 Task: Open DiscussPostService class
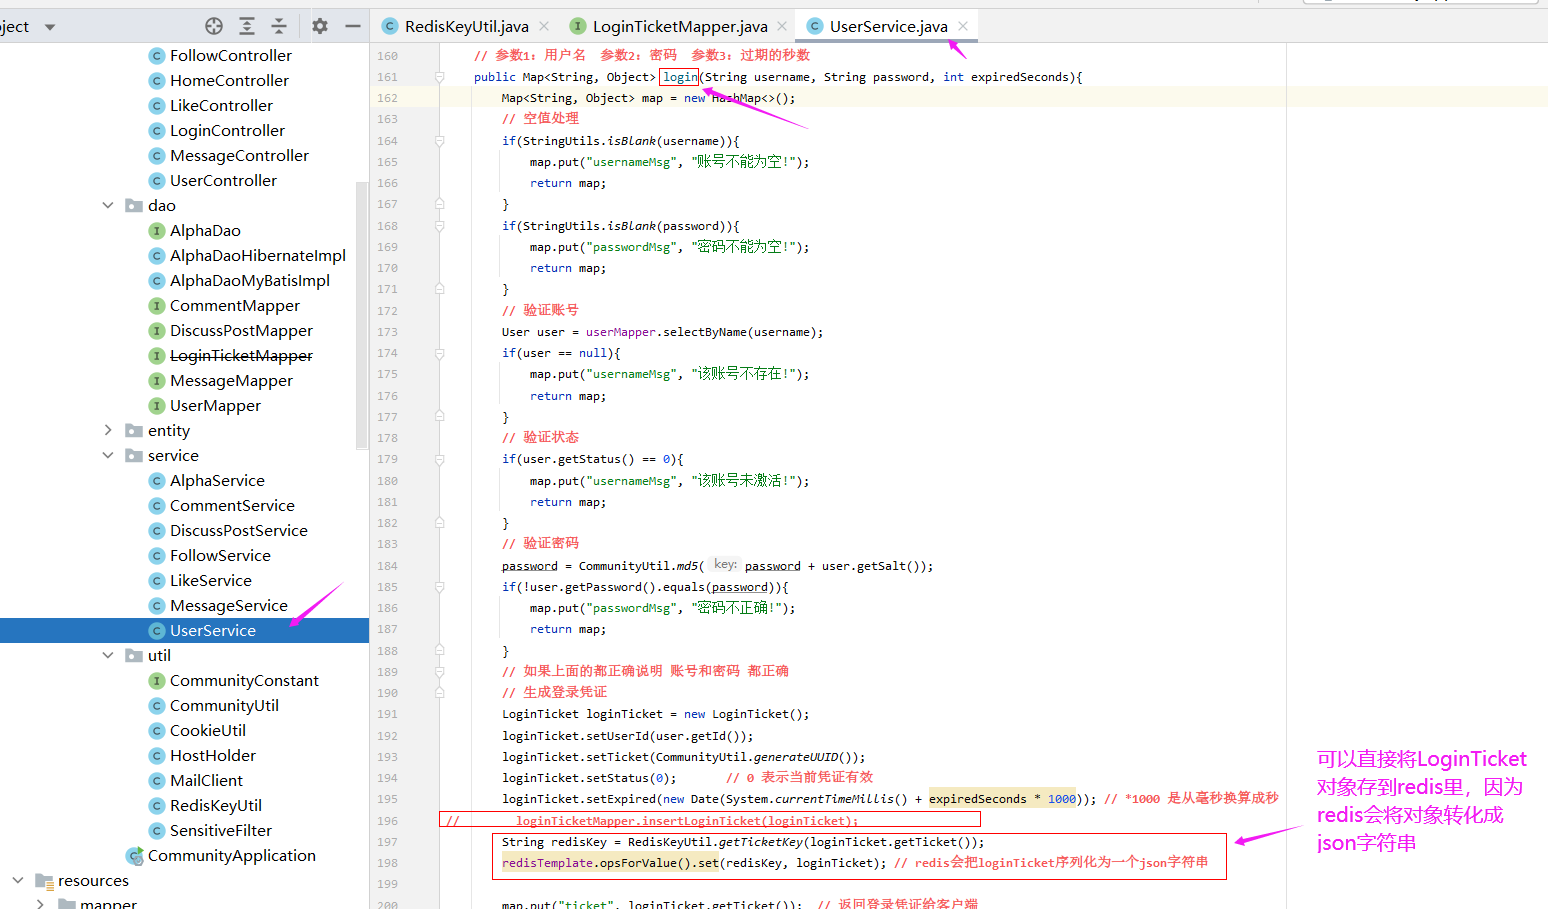239,530
